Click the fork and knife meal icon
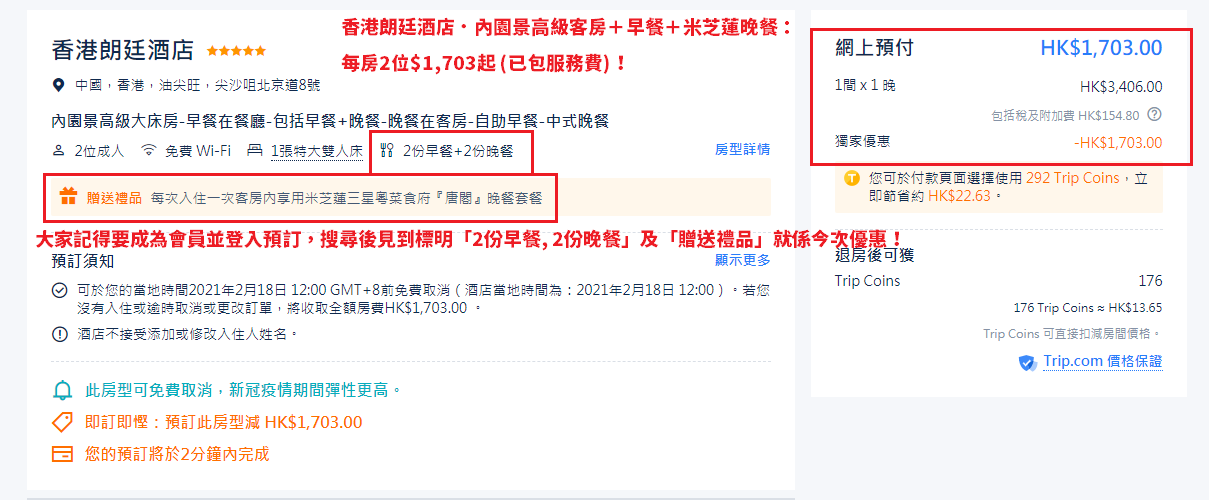Screen dimensions: 1209x500 (x=388, y=151)
